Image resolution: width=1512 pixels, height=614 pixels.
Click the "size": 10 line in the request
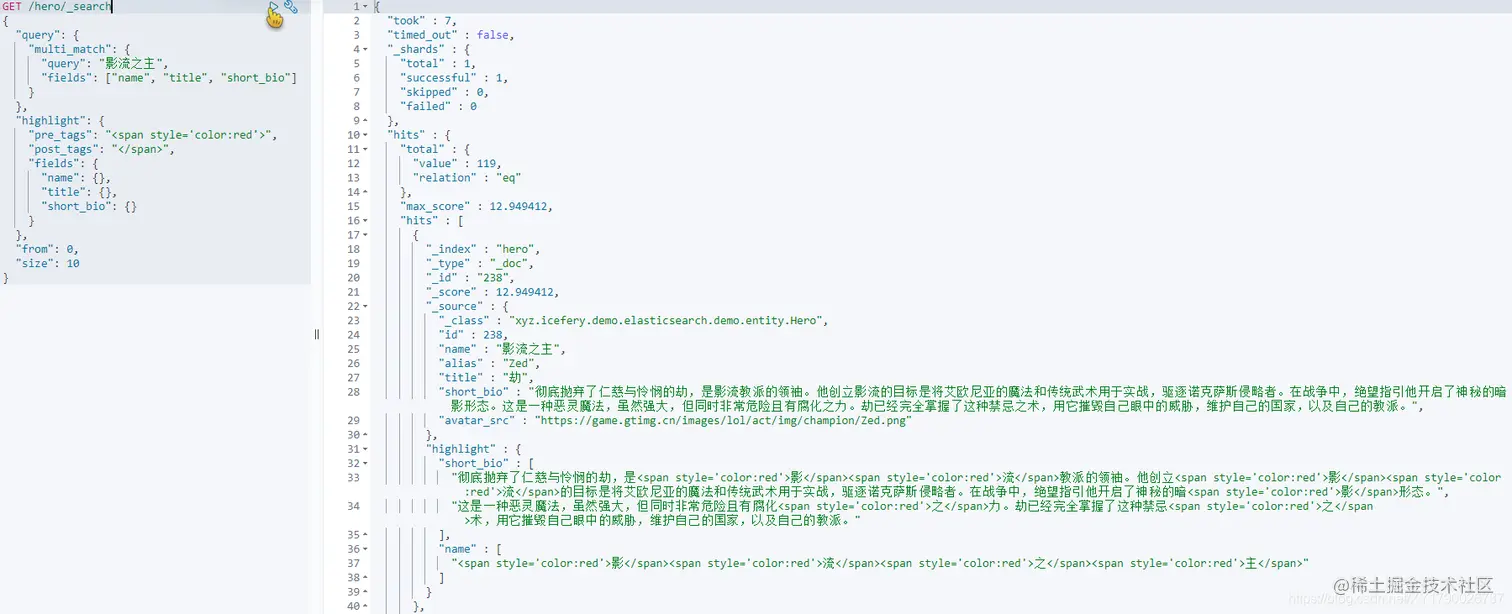47,263
